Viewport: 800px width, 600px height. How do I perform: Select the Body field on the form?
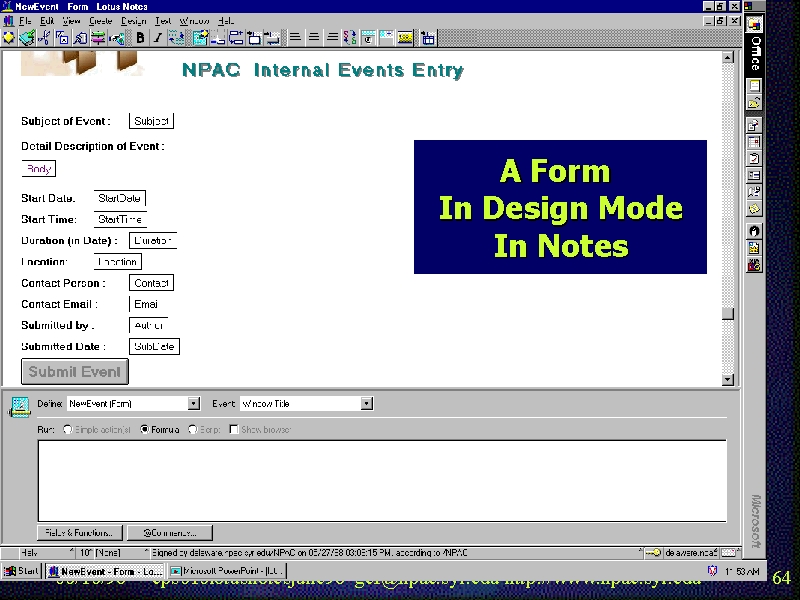coord(39,169)
